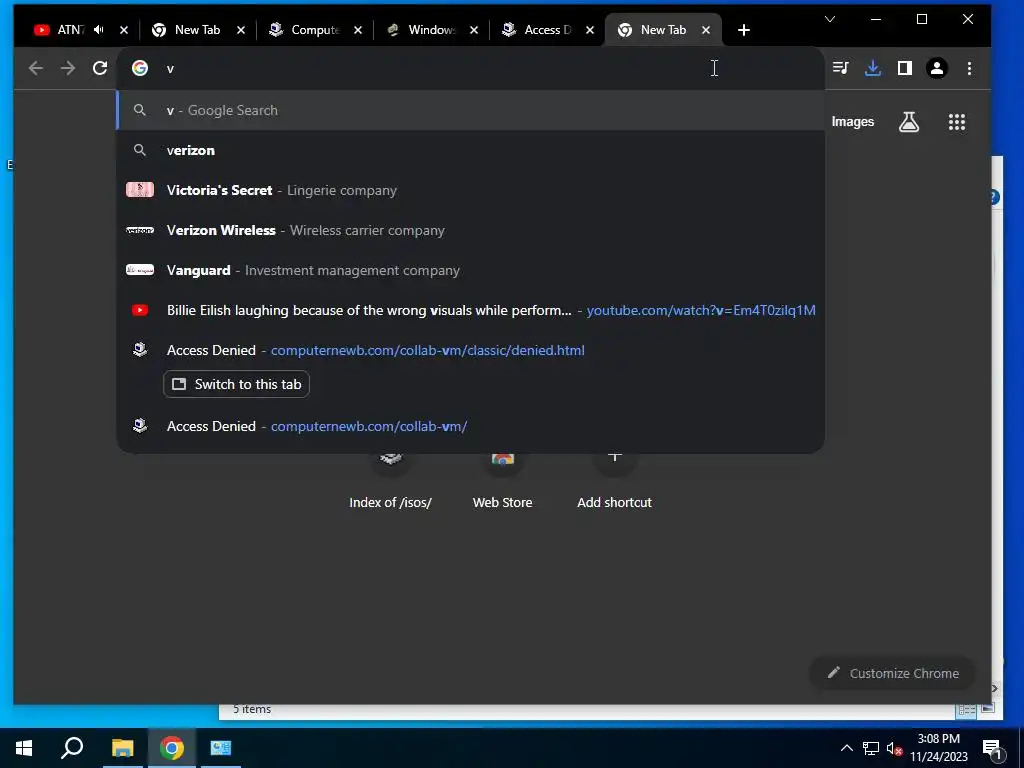Choose the verizon search suggestion
The height and width of the screenshot is (768, 1024).
point(470,150)
